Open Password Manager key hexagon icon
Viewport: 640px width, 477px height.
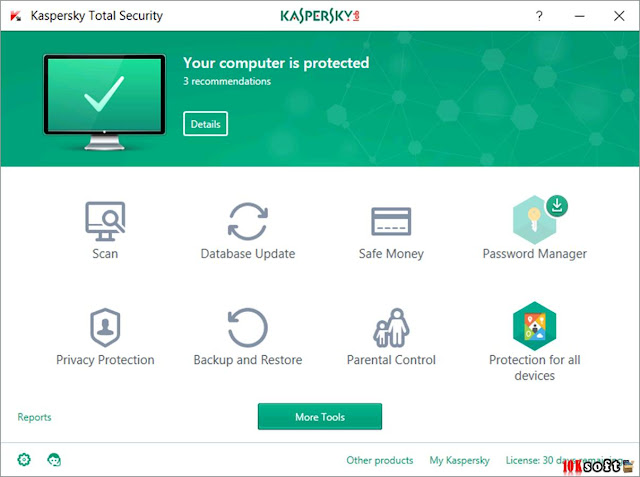click(x=534, y=220)
